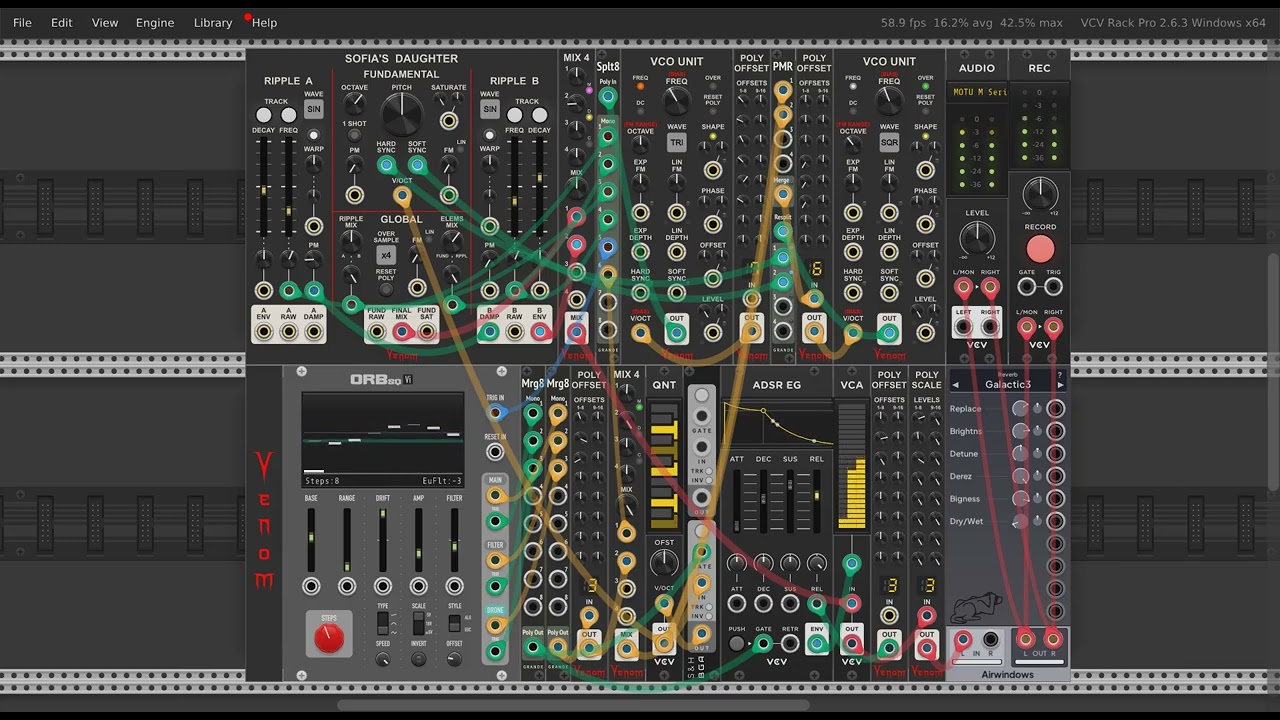Open the Engine menu
The width and height of the screenshot is (1280, 720).
(x=155, y=22)
